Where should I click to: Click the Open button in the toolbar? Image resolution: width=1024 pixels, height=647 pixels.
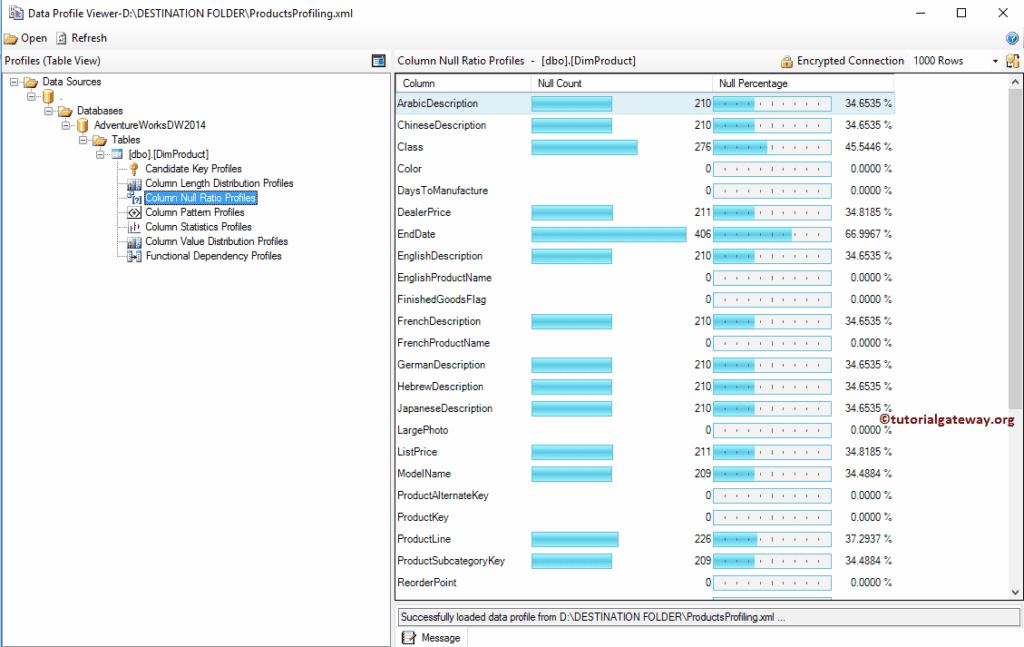[x=25, y=37]
